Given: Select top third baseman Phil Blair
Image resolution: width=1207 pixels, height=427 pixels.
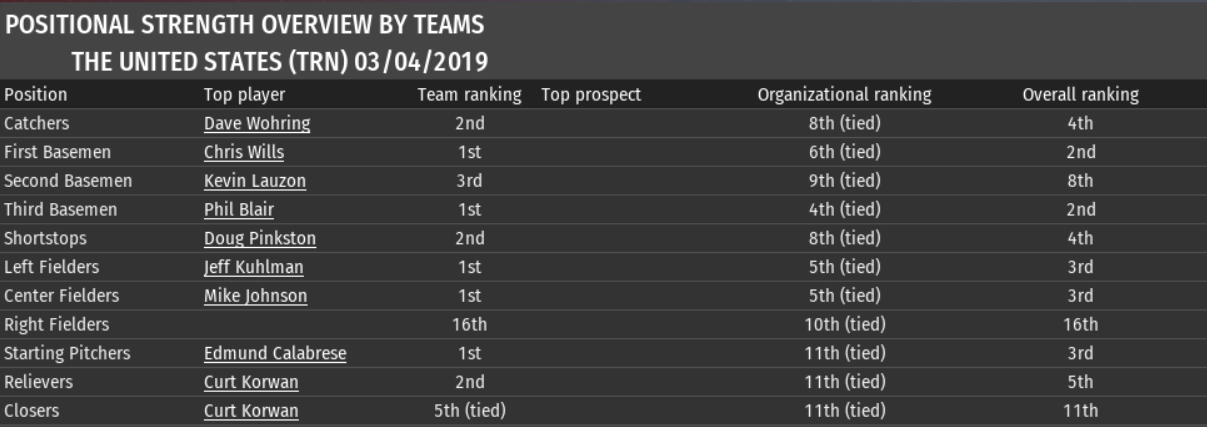Looking at the screenshot, I should point(239,210).
